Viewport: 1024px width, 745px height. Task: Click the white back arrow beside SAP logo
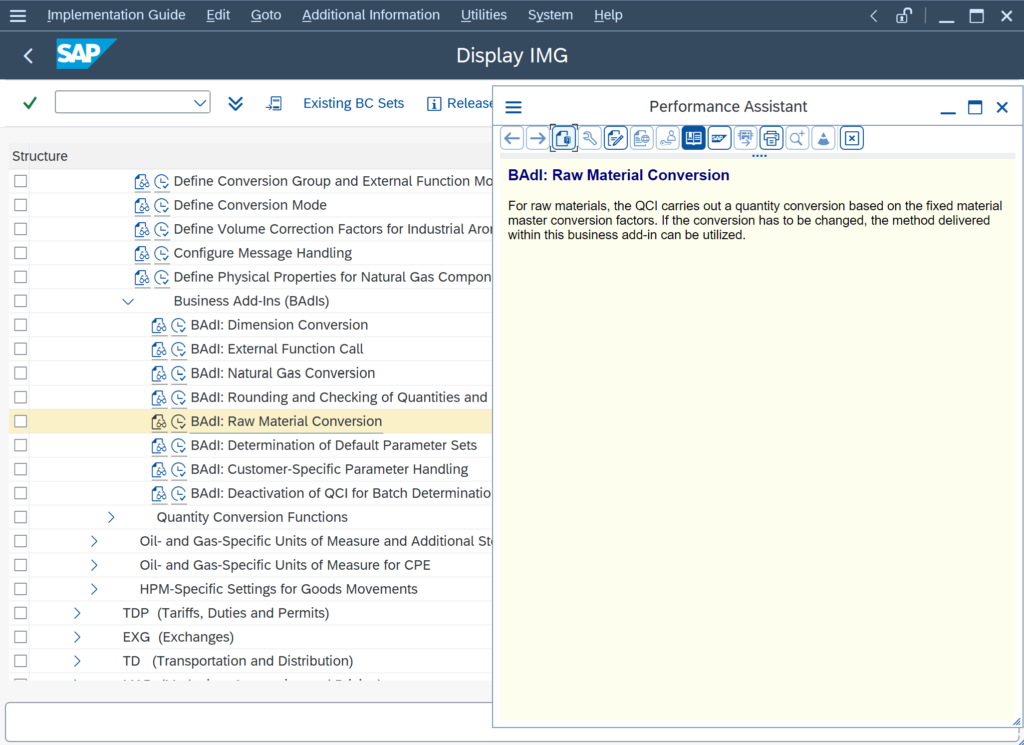point(28,56)
